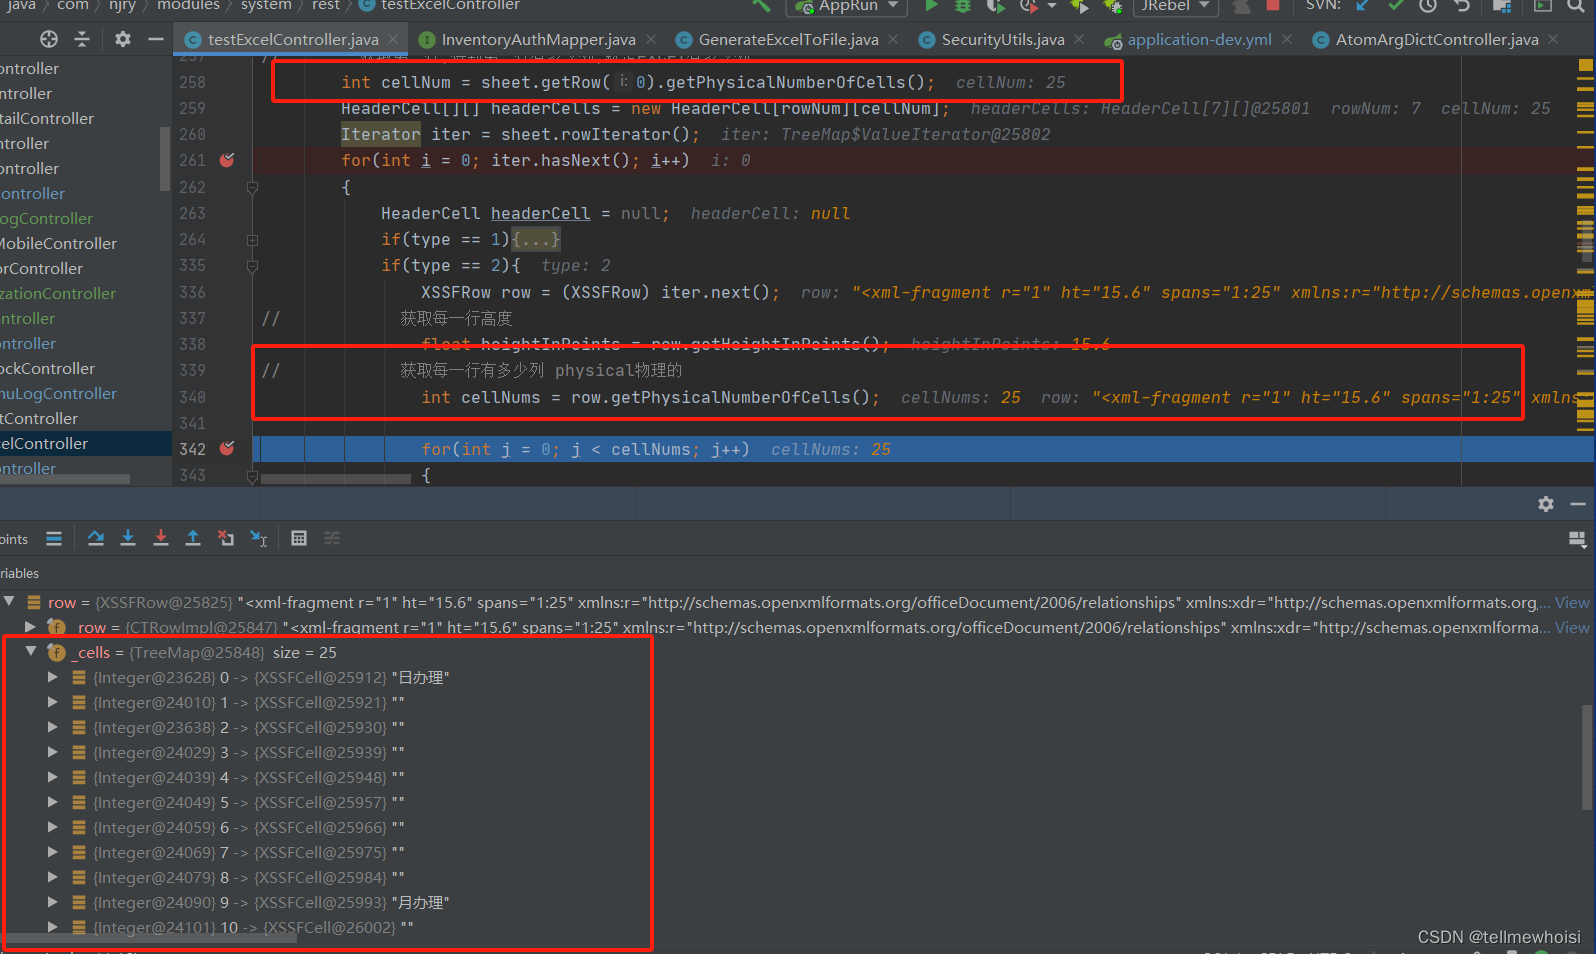Image resolution: width=1596 pixels, height=954 pixels.
Task: Click the folded {...} placeholder on line 264
Action: tap(536, 239)
